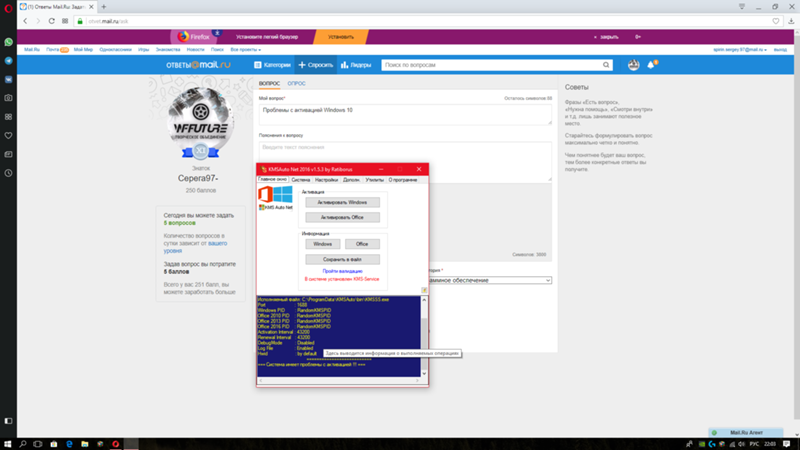
Task: Open 'Дополн.' tab in KMSAuto
Action: pos(351,180)
